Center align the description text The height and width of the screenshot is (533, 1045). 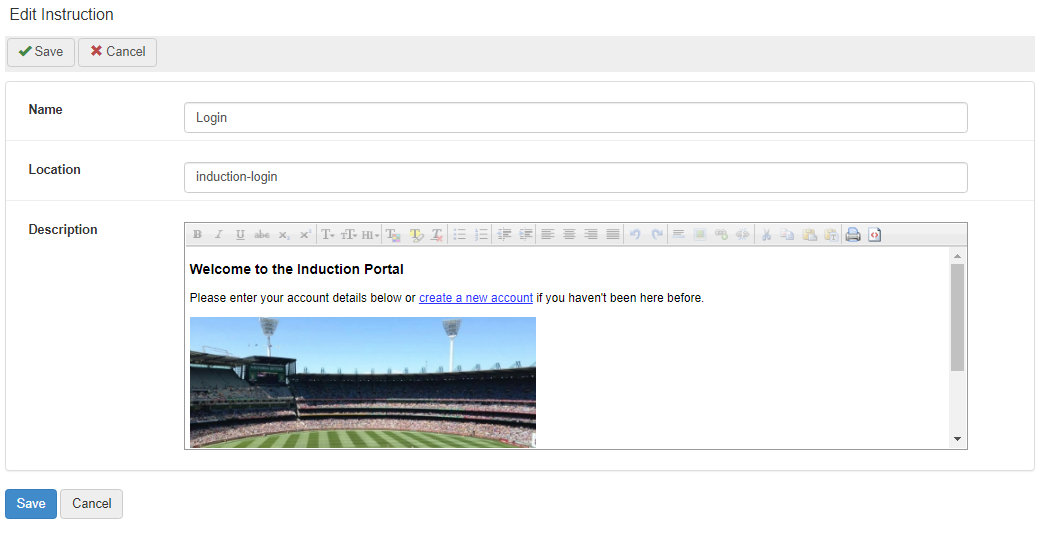point(569,235)
